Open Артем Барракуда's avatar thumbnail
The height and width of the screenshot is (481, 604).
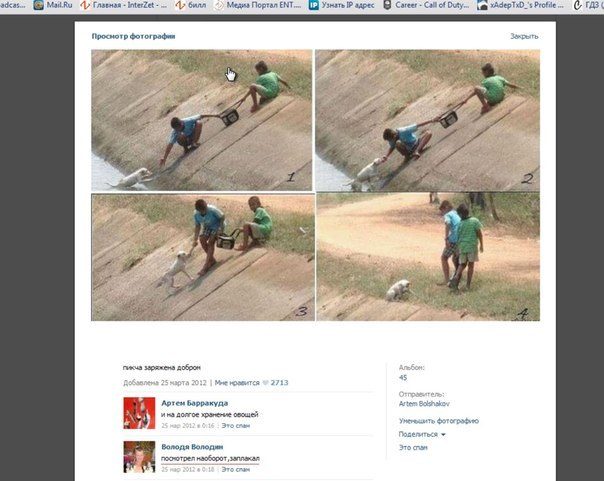coord(139,413)
